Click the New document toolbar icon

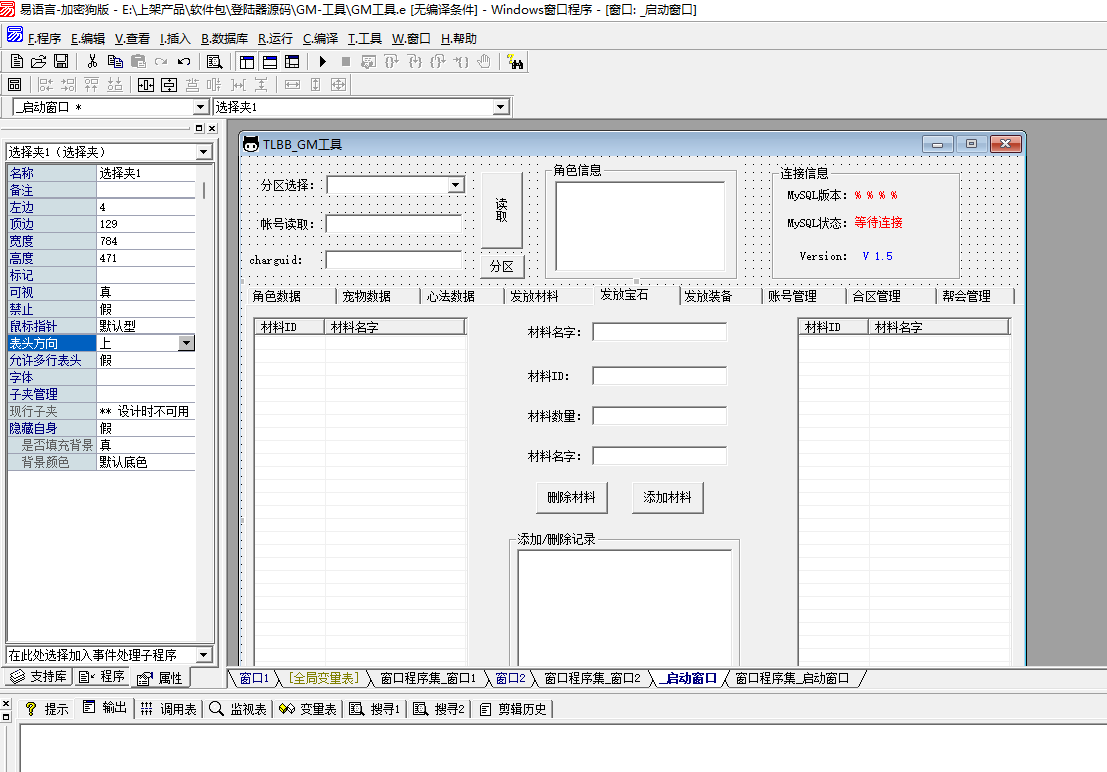pos(17,62)
